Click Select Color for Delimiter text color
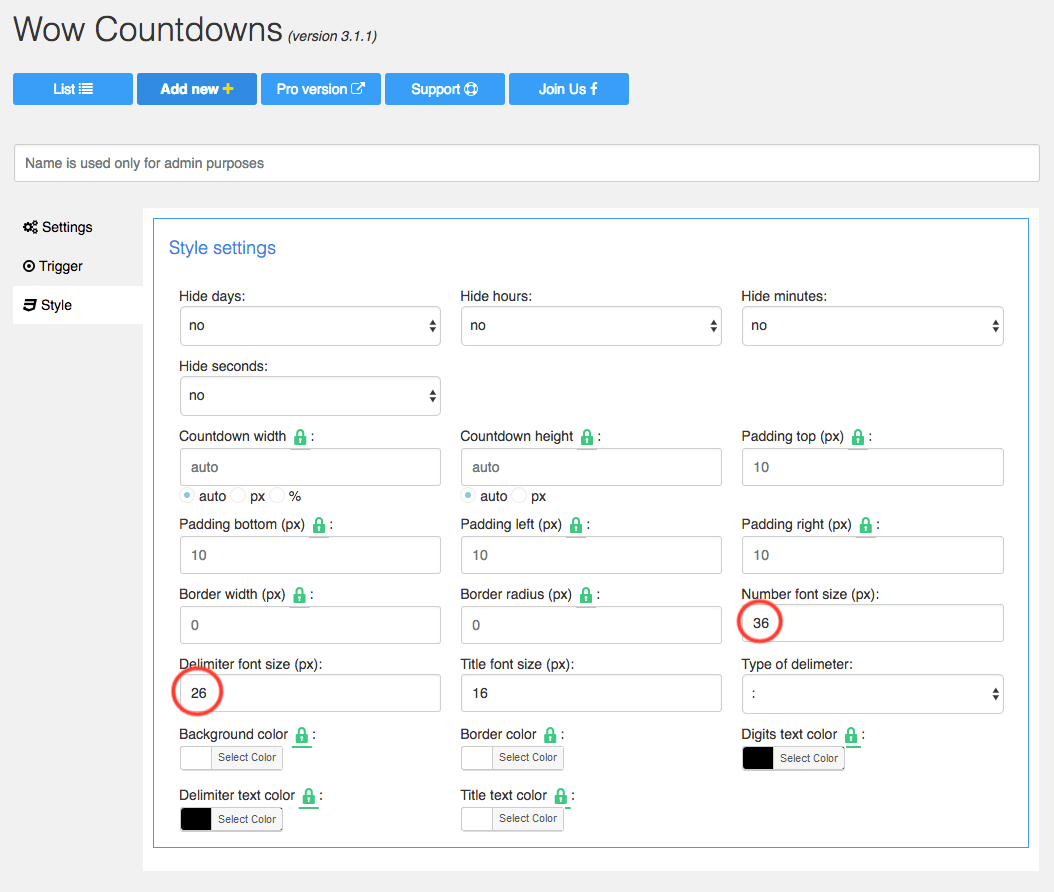The image size is (1054, 892). click(x=247, y=819)
